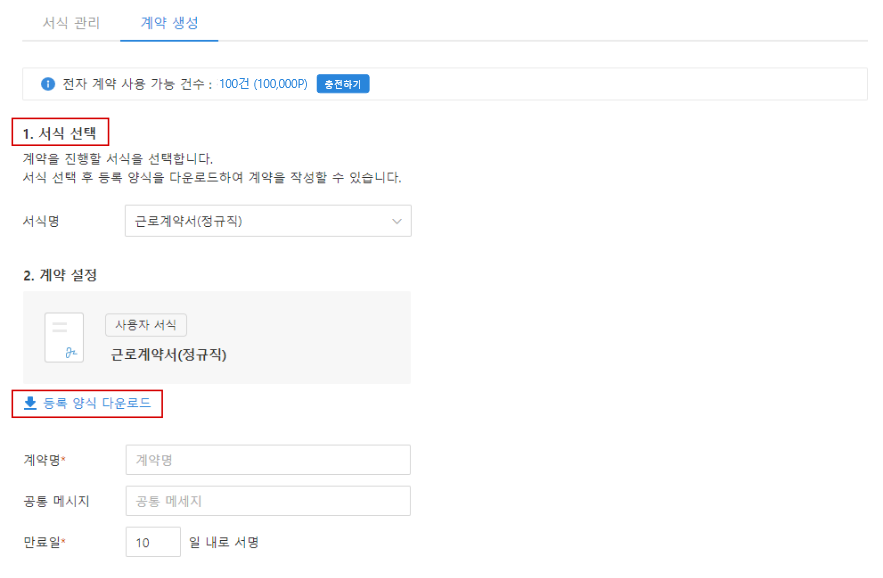Image resolution: width=883 pixels, height=578 pixels.
Task: Open the 근로계약서(정규직) form selector
Action: [x=268, y=221]
